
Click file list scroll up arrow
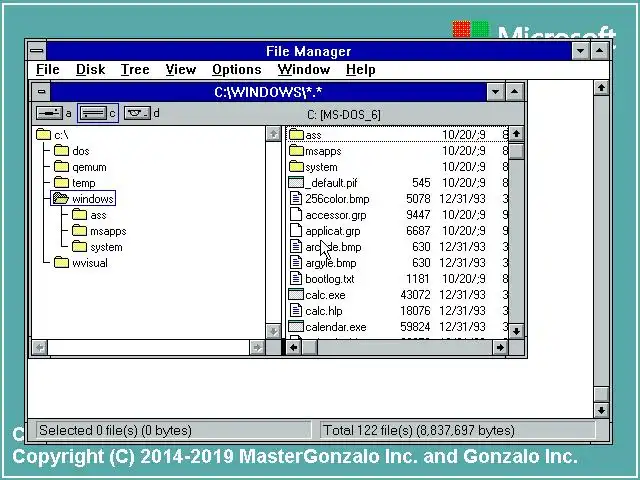[516, 134]
